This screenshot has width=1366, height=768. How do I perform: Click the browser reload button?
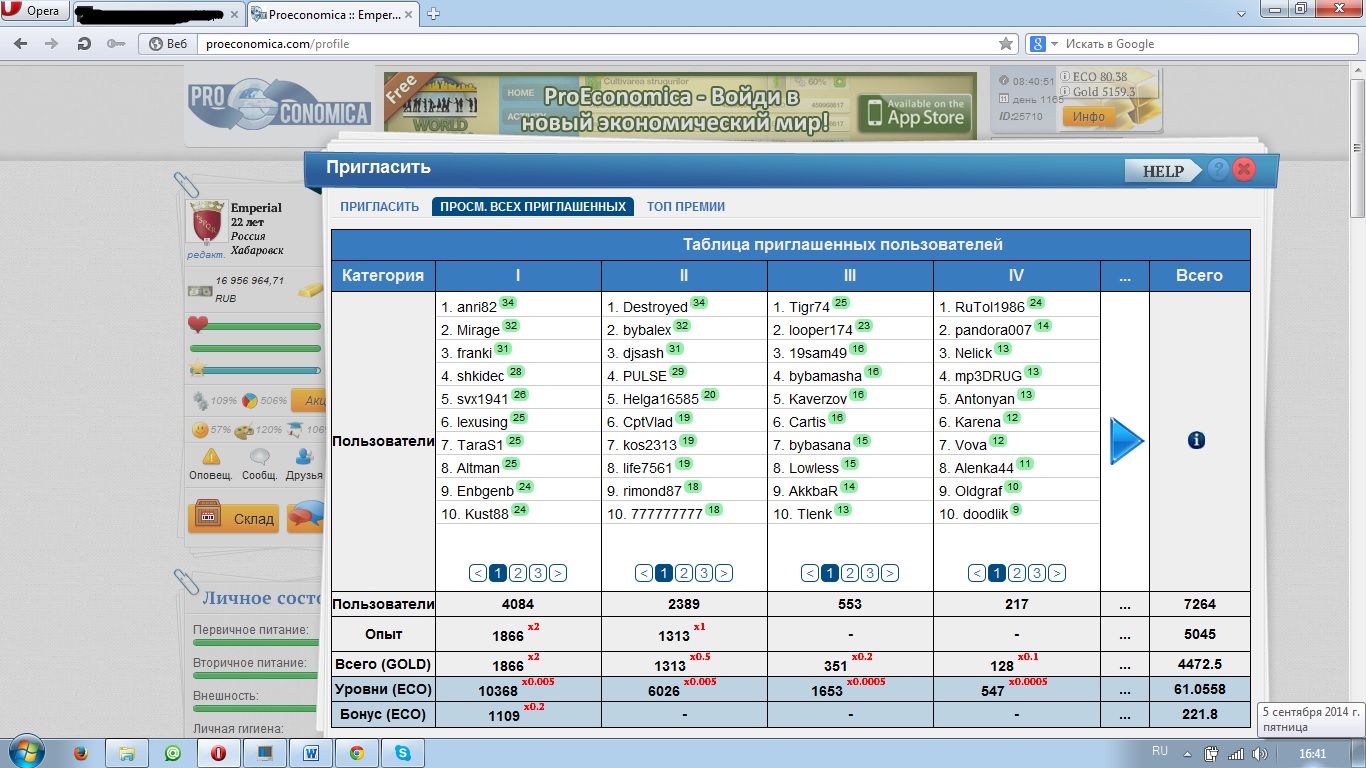tap(85, 44)
